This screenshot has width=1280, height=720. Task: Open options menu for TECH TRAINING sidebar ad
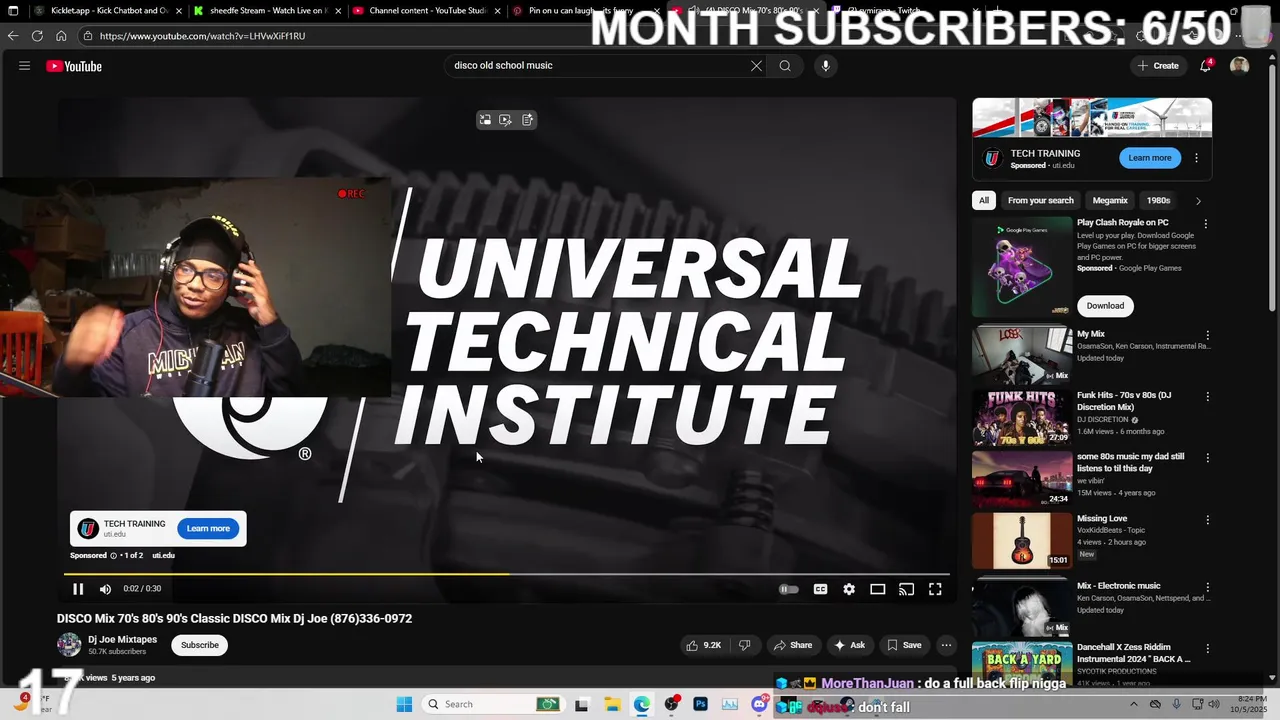[x=1196, y=158]
